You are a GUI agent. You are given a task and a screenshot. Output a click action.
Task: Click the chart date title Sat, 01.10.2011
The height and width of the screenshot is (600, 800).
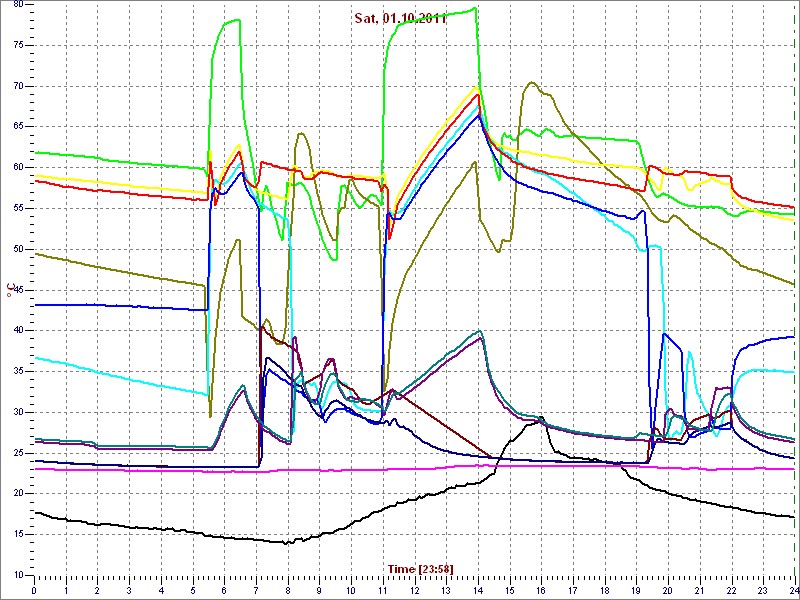click(401, 19)
